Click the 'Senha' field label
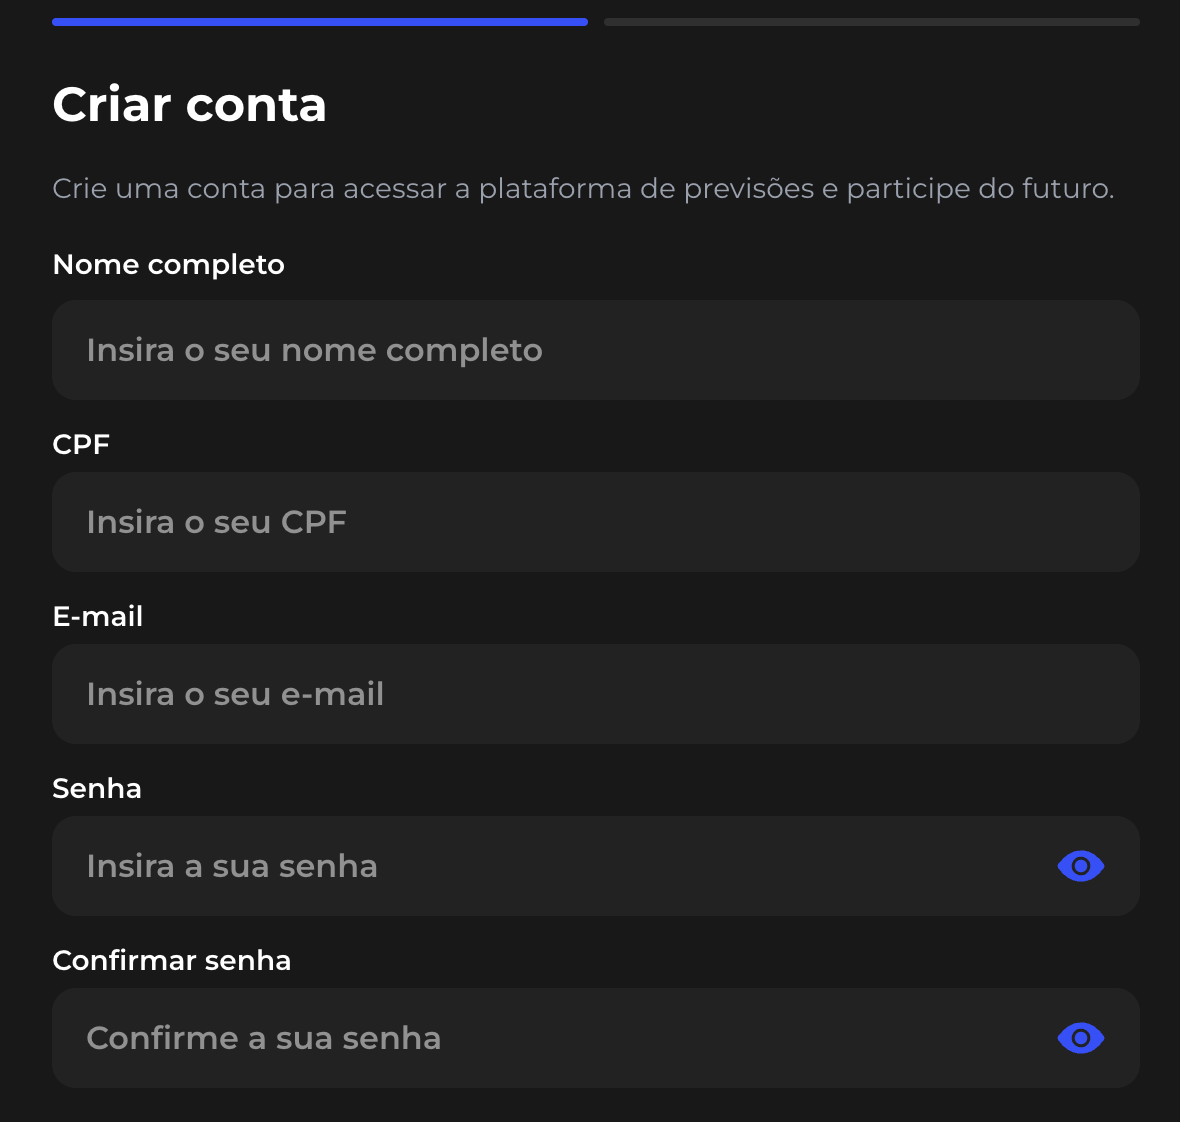Image resolution: width=1180 pixels, height=1122 pixels. click(97, 789)
